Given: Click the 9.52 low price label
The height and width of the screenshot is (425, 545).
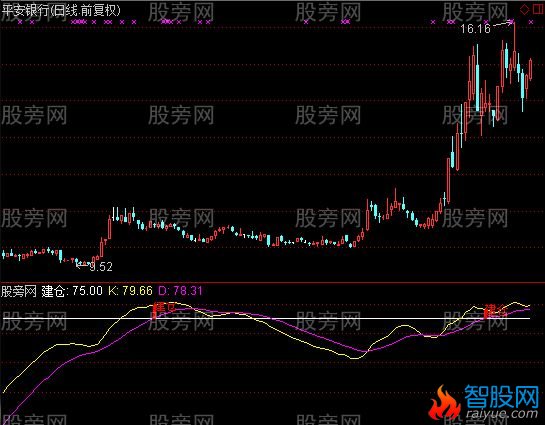Looking at the screenshot, I should pyautogui.click(x=101, y=267).
